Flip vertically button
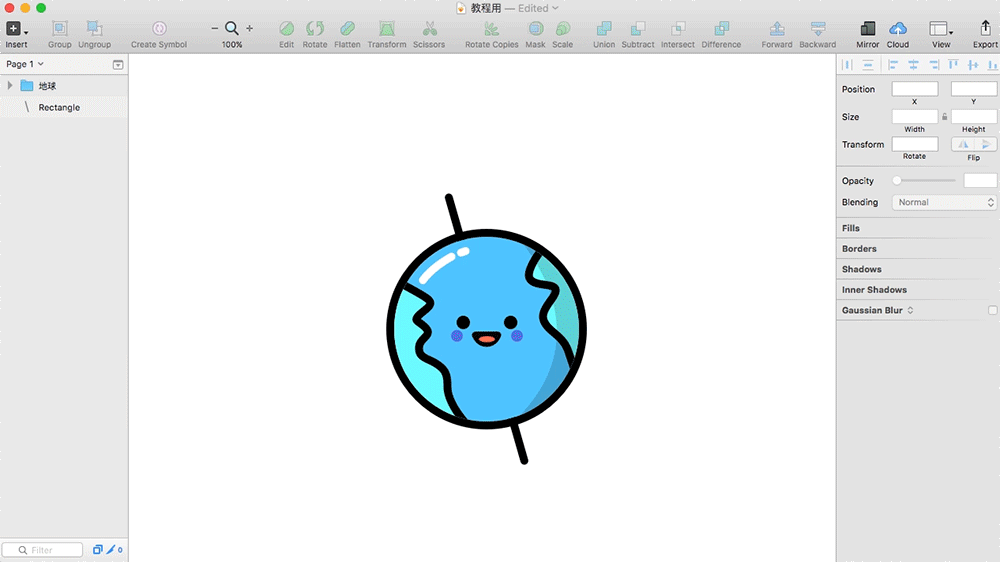The height and width of the screenshot is (562, 1000). 985,144
